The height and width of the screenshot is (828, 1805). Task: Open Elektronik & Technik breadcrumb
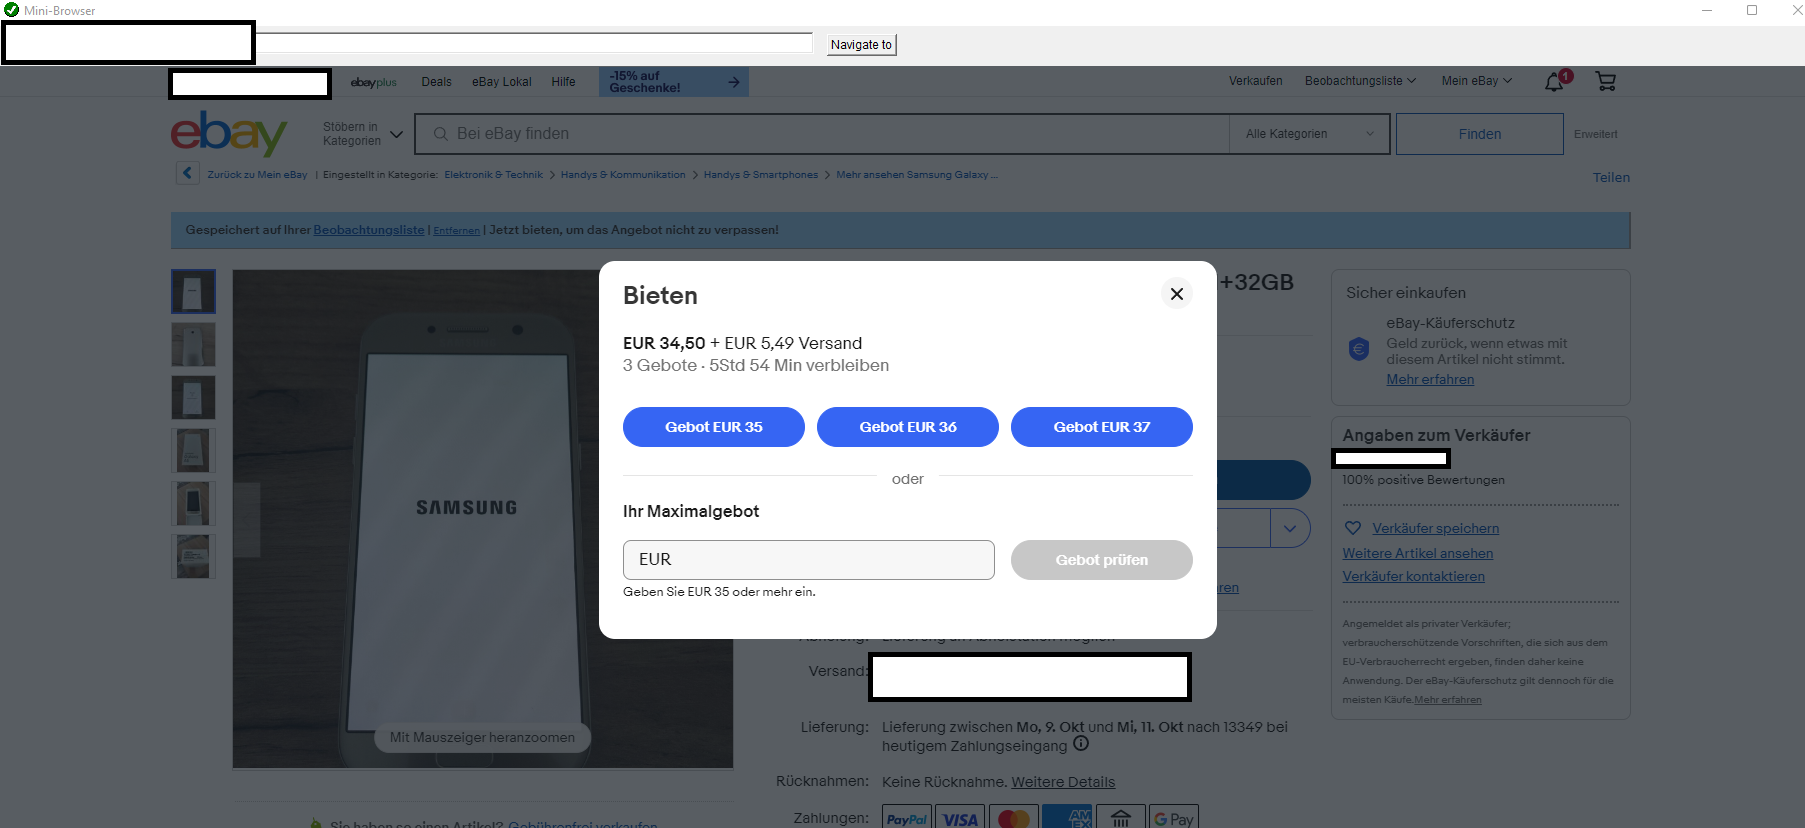click(493, 175)
